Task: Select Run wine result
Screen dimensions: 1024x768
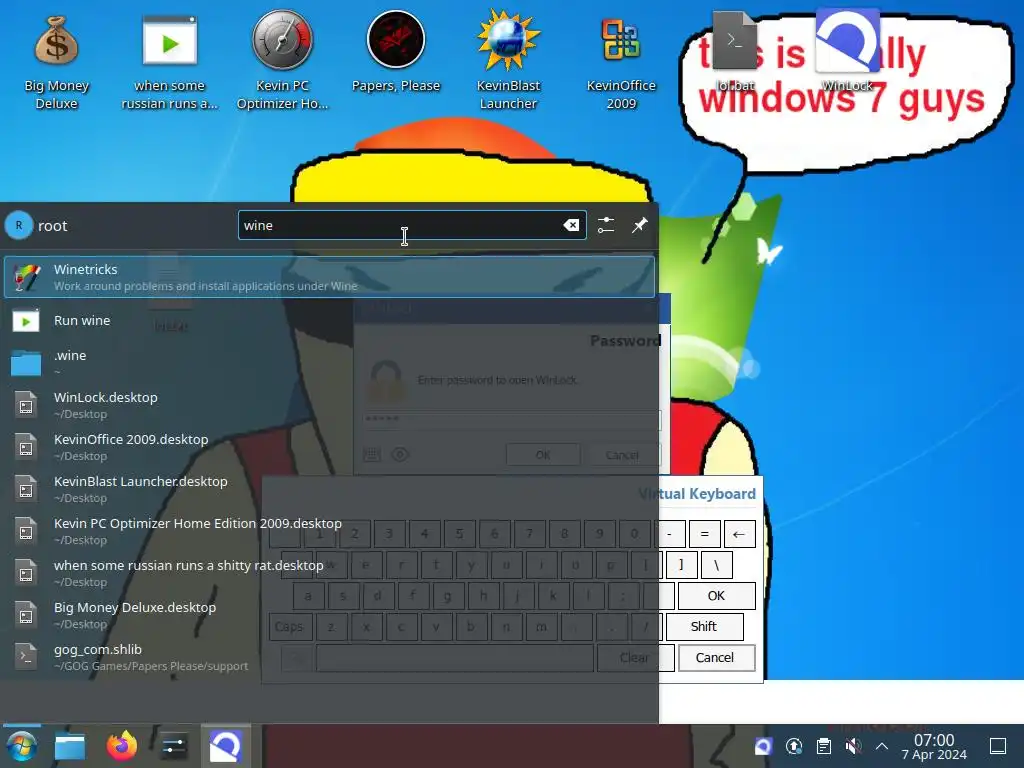Action: 329,321
